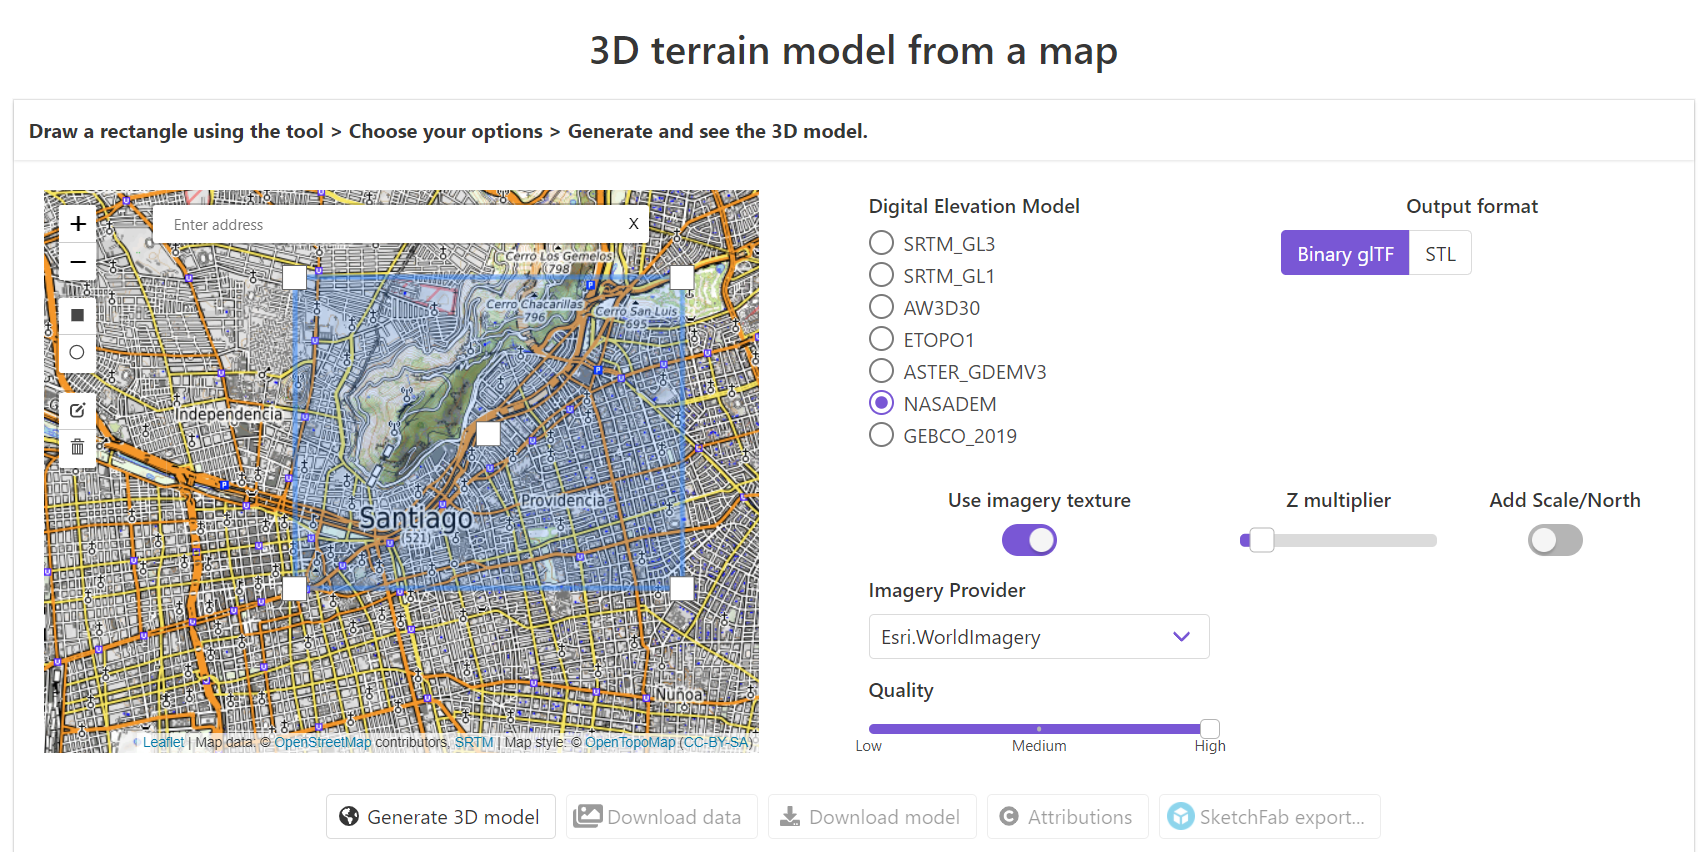Choose the ETOPO1 elevation model
The width and height of the screenshot is (1708, 852).
[x=881, y=339]
